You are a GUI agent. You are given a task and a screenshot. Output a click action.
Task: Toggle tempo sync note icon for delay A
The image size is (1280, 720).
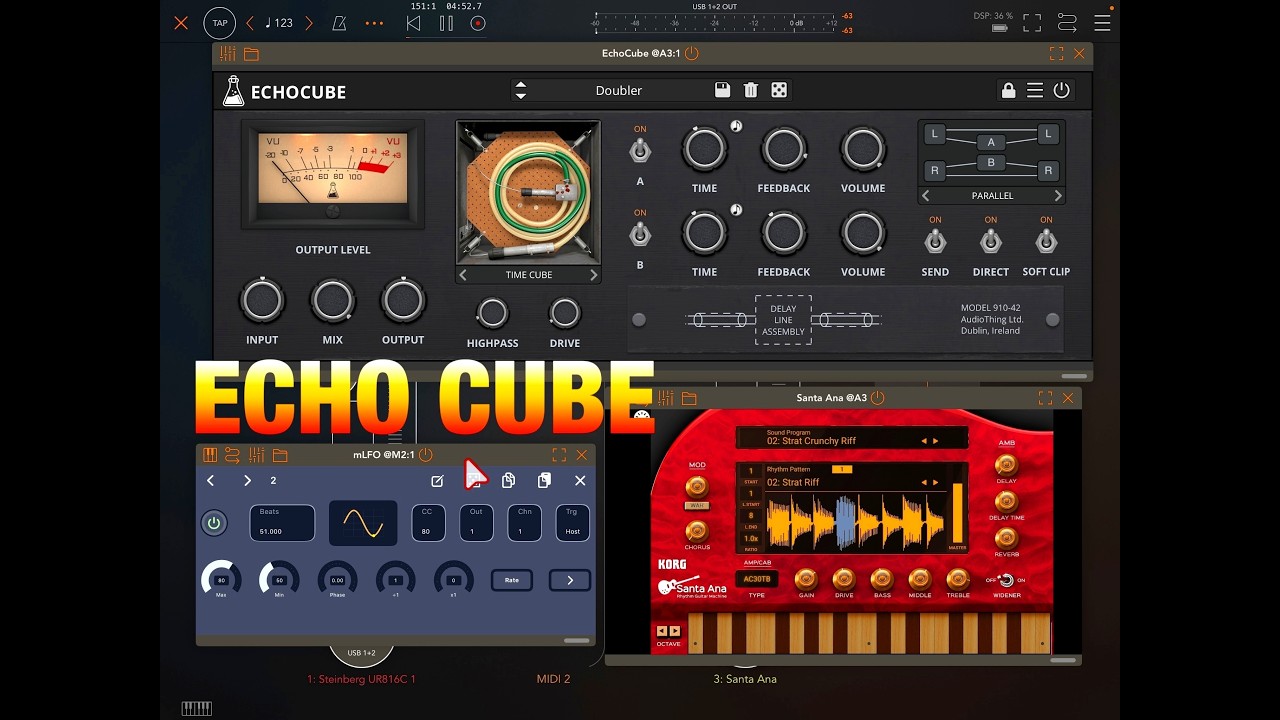[736, 126]
